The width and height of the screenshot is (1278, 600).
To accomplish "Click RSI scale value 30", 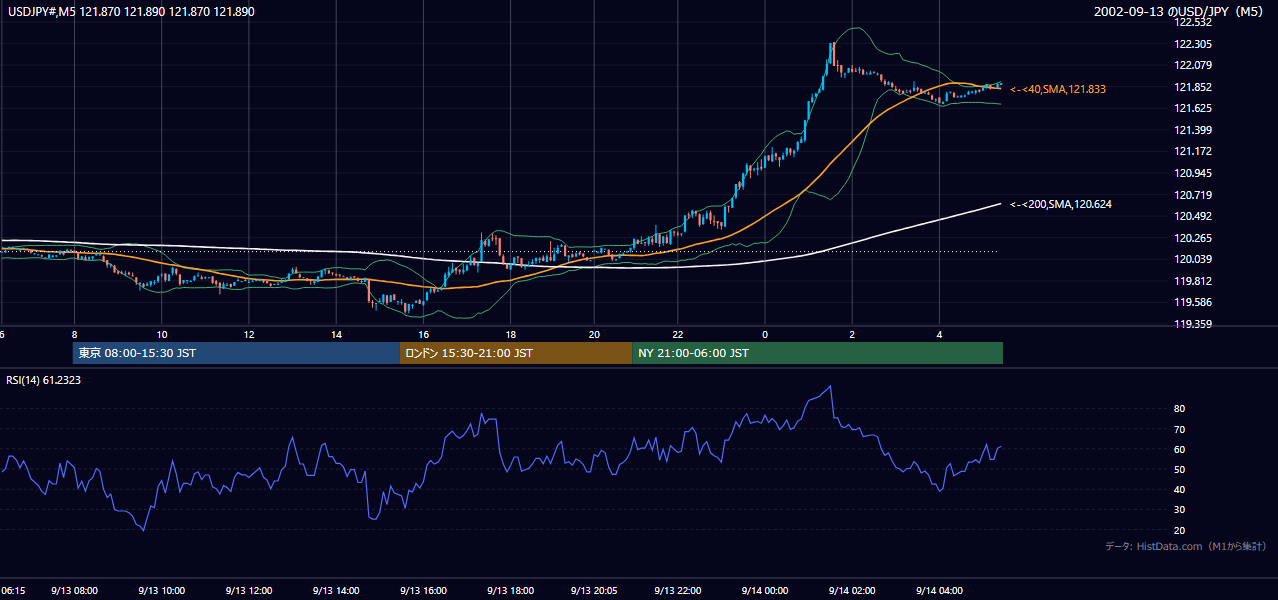I will (x=1180, y=510).
